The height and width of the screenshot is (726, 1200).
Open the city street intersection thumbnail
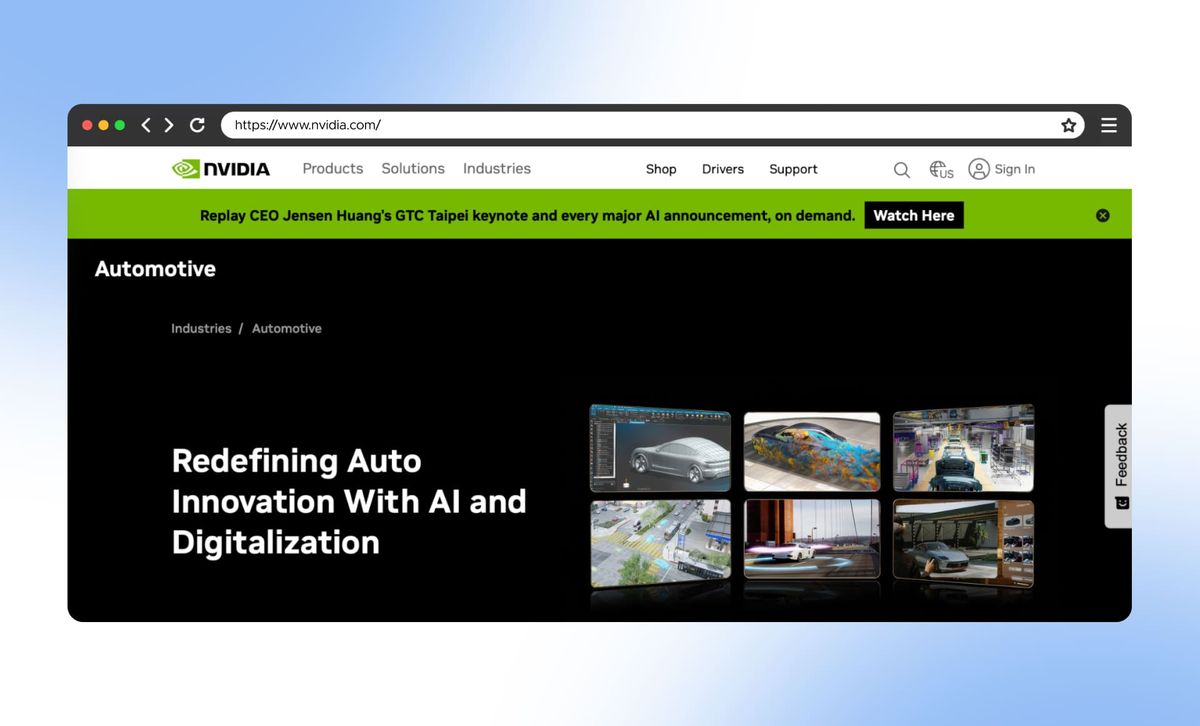pyautogui.click(x=660, y=542)
